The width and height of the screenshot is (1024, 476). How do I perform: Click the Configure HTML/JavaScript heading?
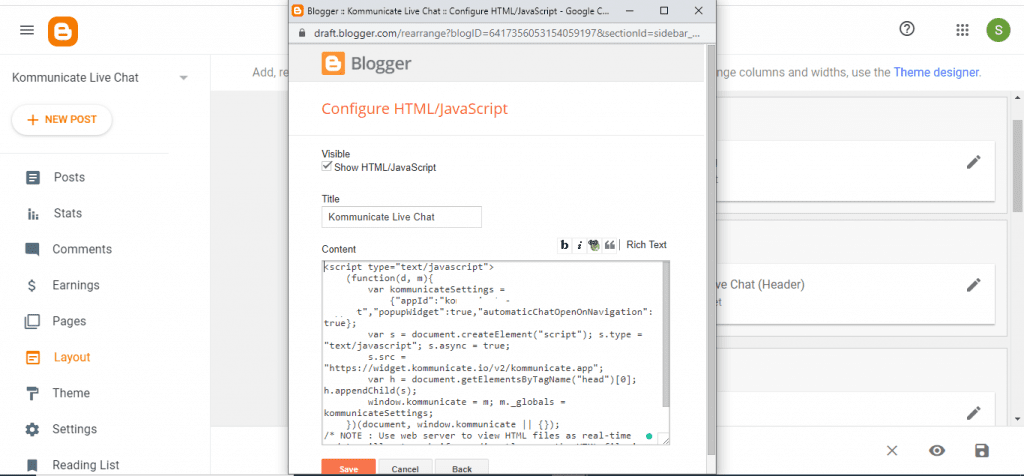click(x=415, y=108)
